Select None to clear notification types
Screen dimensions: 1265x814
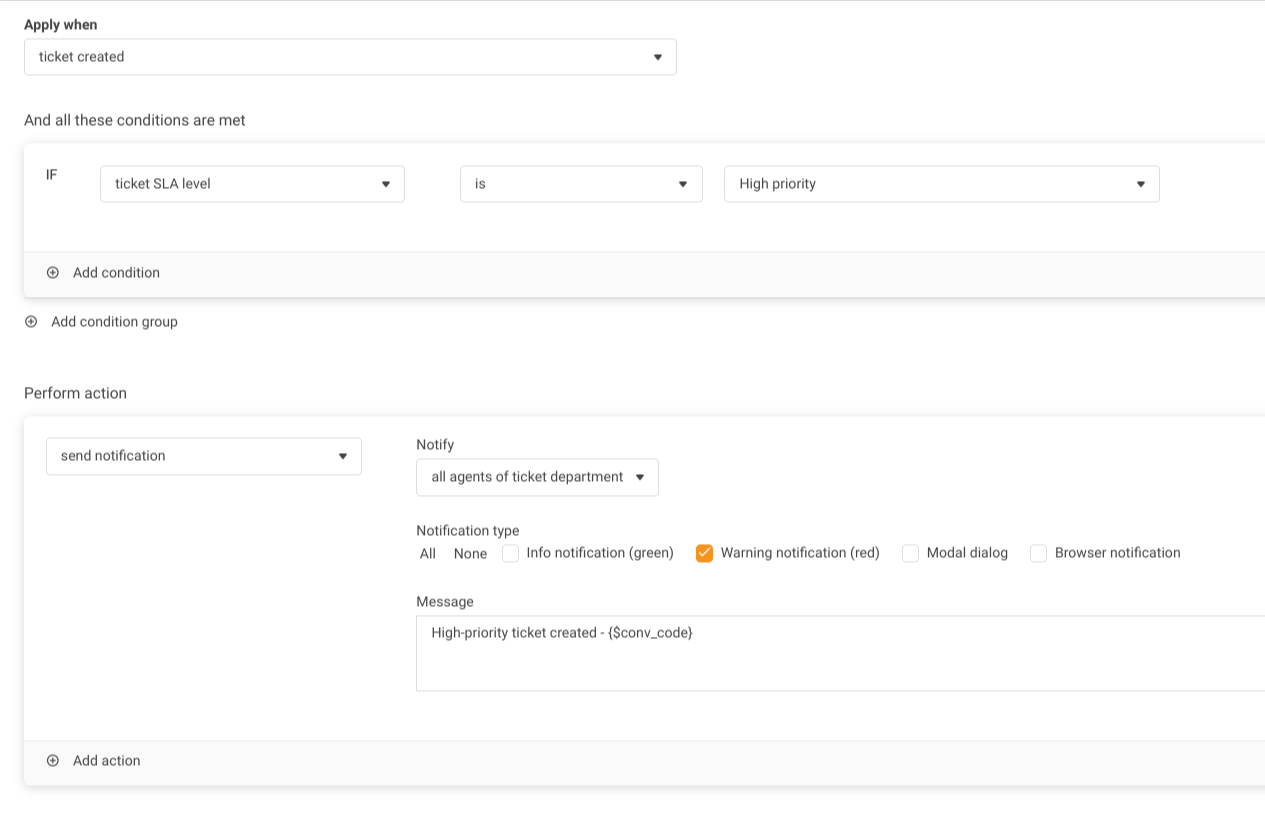(470, 554)
